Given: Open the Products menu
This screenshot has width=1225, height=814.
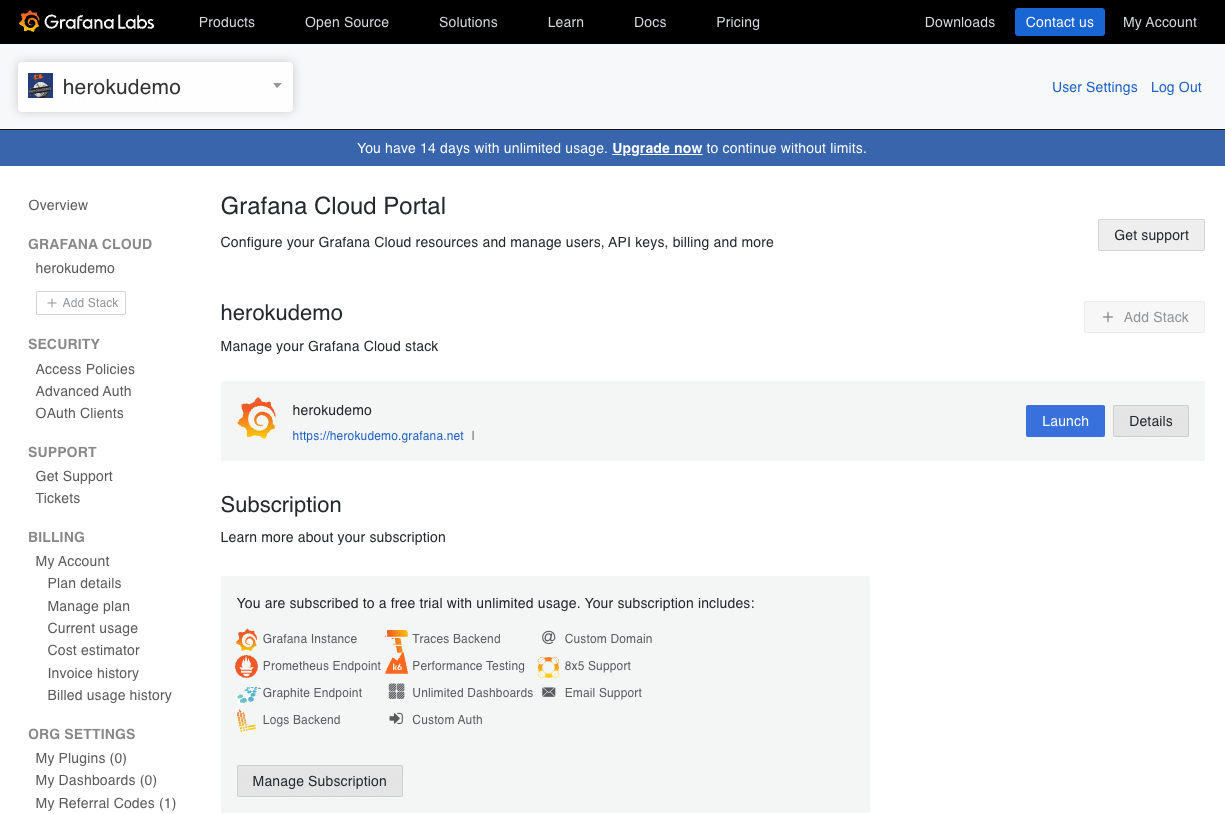Looking at the screenshot, I should [x=227, y=22].
